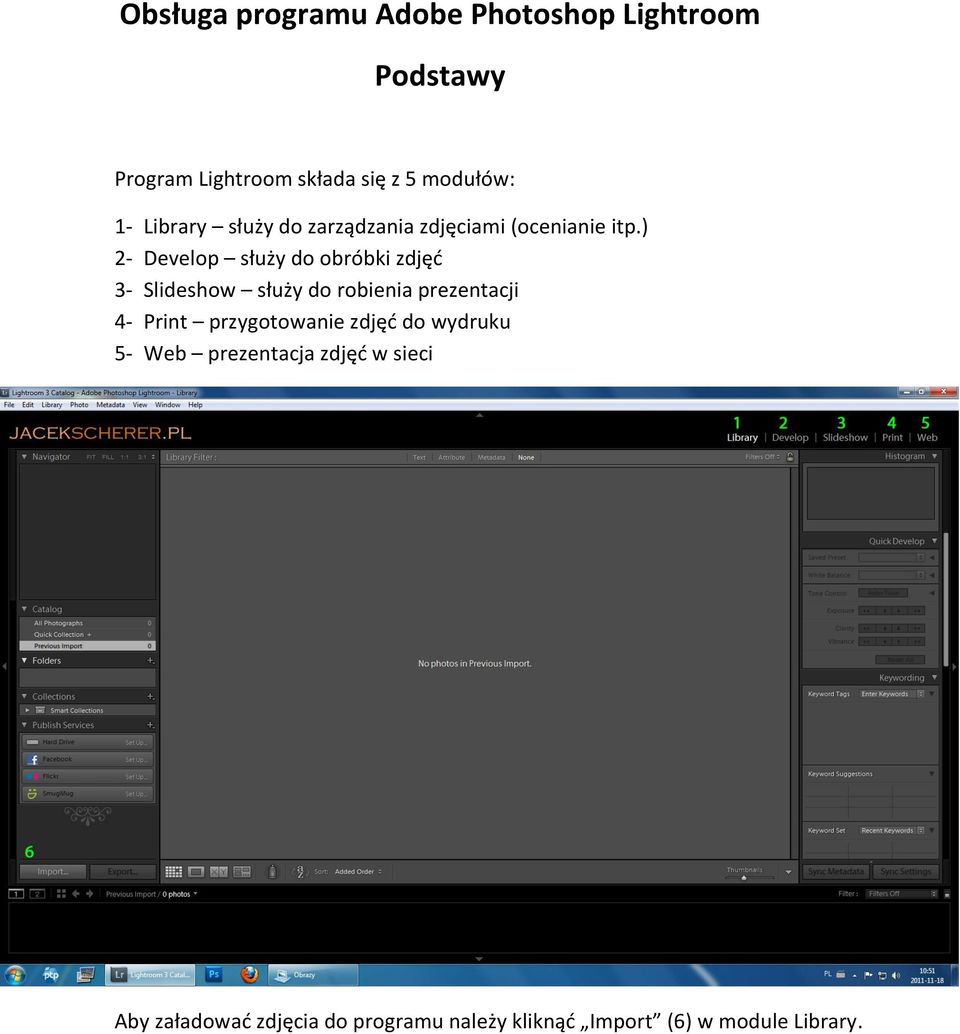Switch to Grid view icon
The width and height of the screenshot is (960, 1034).
pyautogui.click(x=173, y=872)
